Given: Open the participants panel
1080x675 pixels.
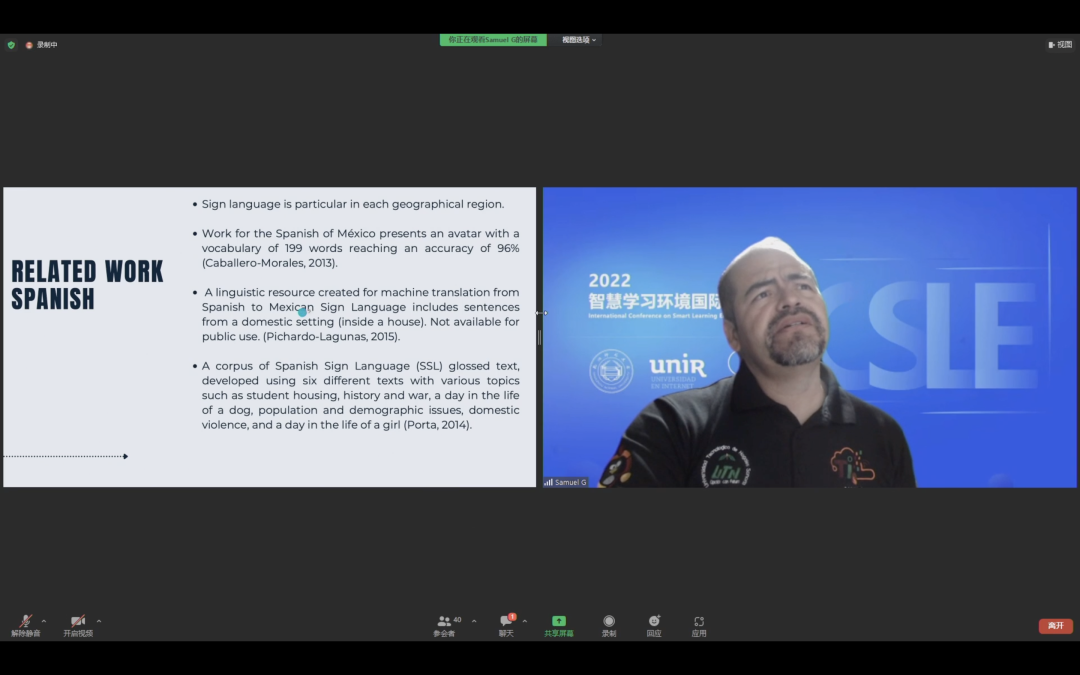Looking at the screenshot, I should [x=444, y=623].
